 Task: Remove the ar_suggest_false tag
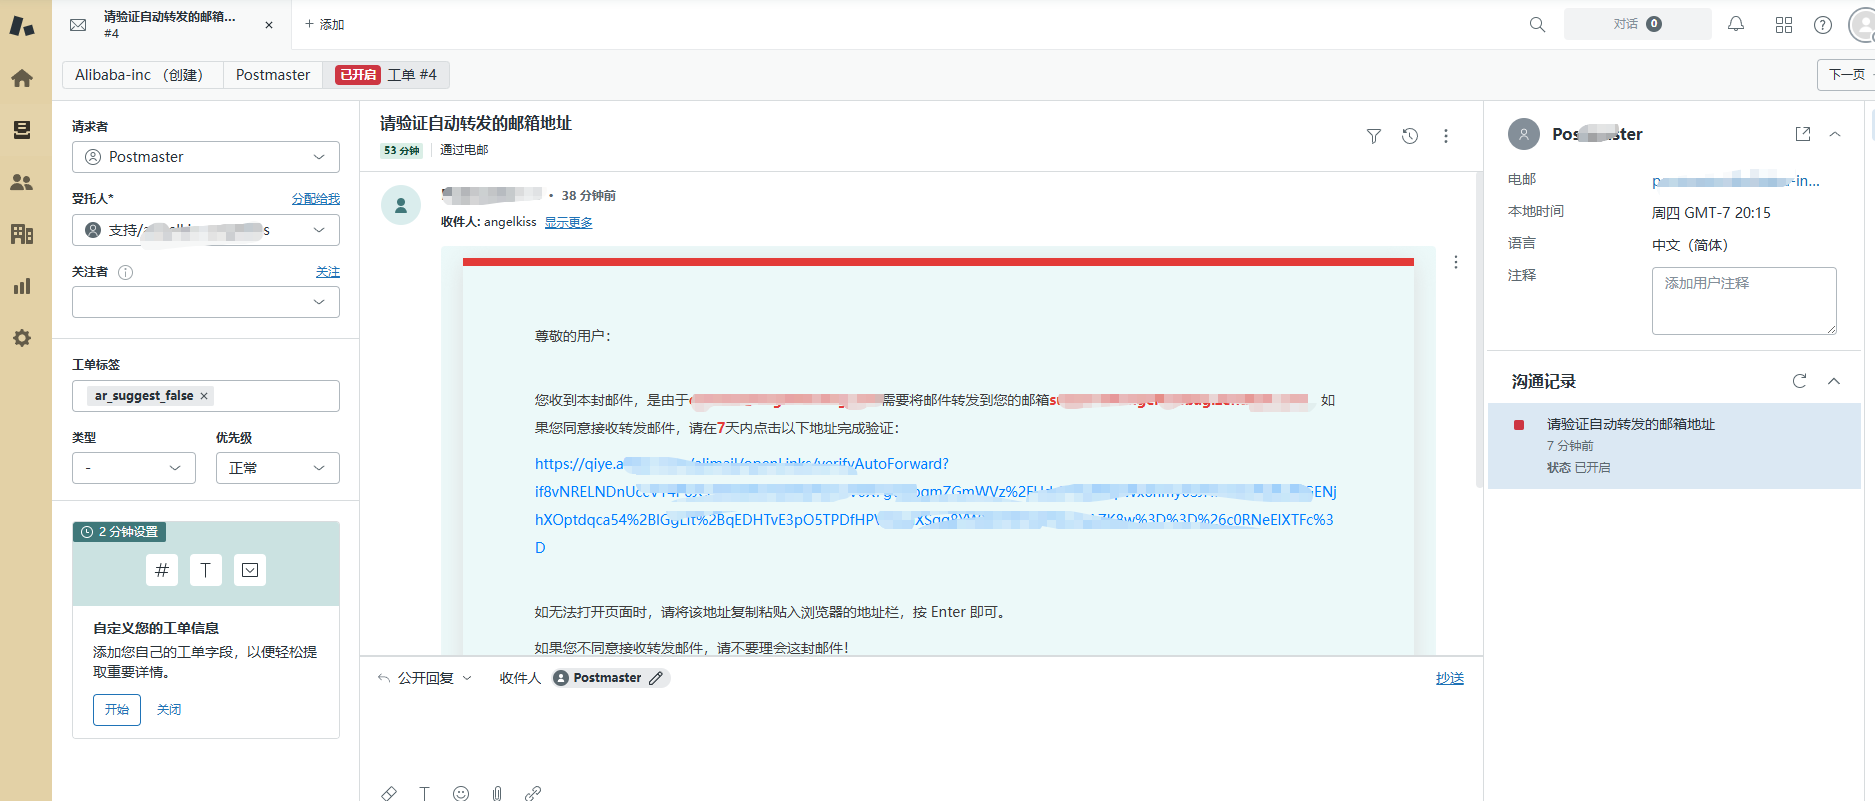(204, 396)
